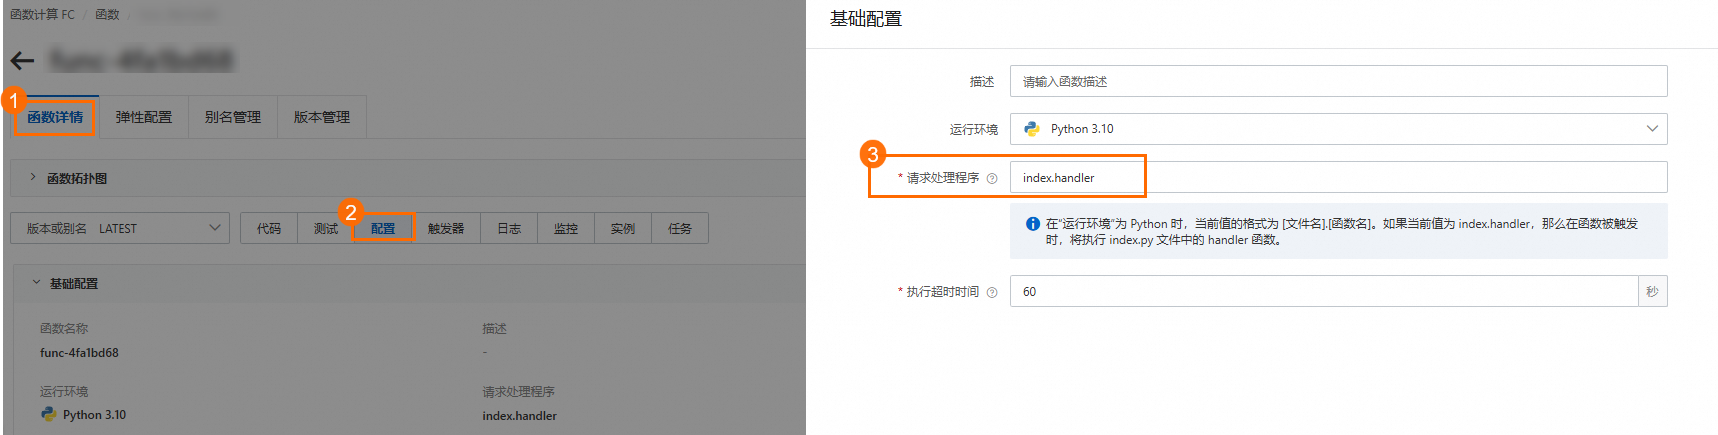Screen dimensions: 1718x435
Task: Click the Python logo in 运行环境 dropdown
Action: (1032, 129)
